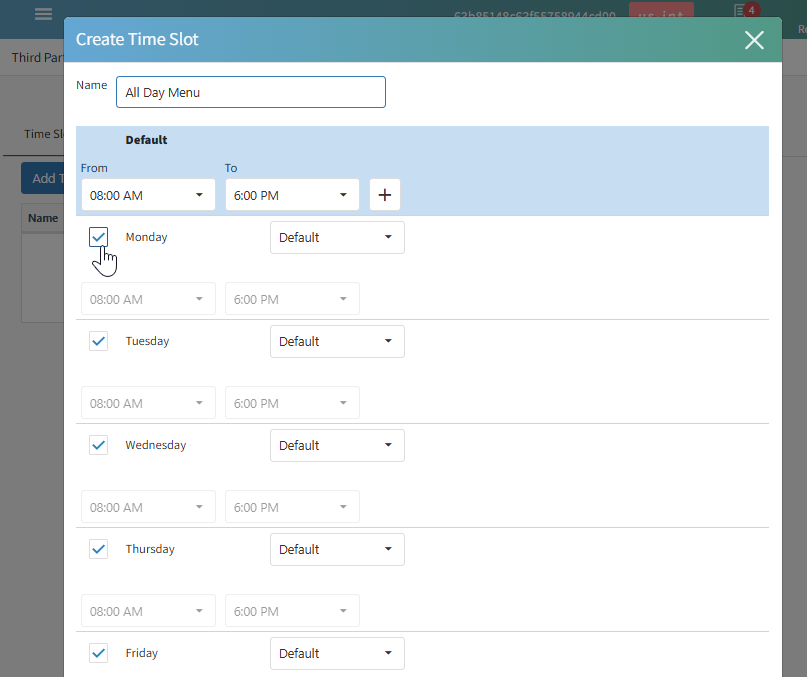Expand Friday's Default dropdown
This screenshot has width=807, height=677.
(x=337, y=653)
